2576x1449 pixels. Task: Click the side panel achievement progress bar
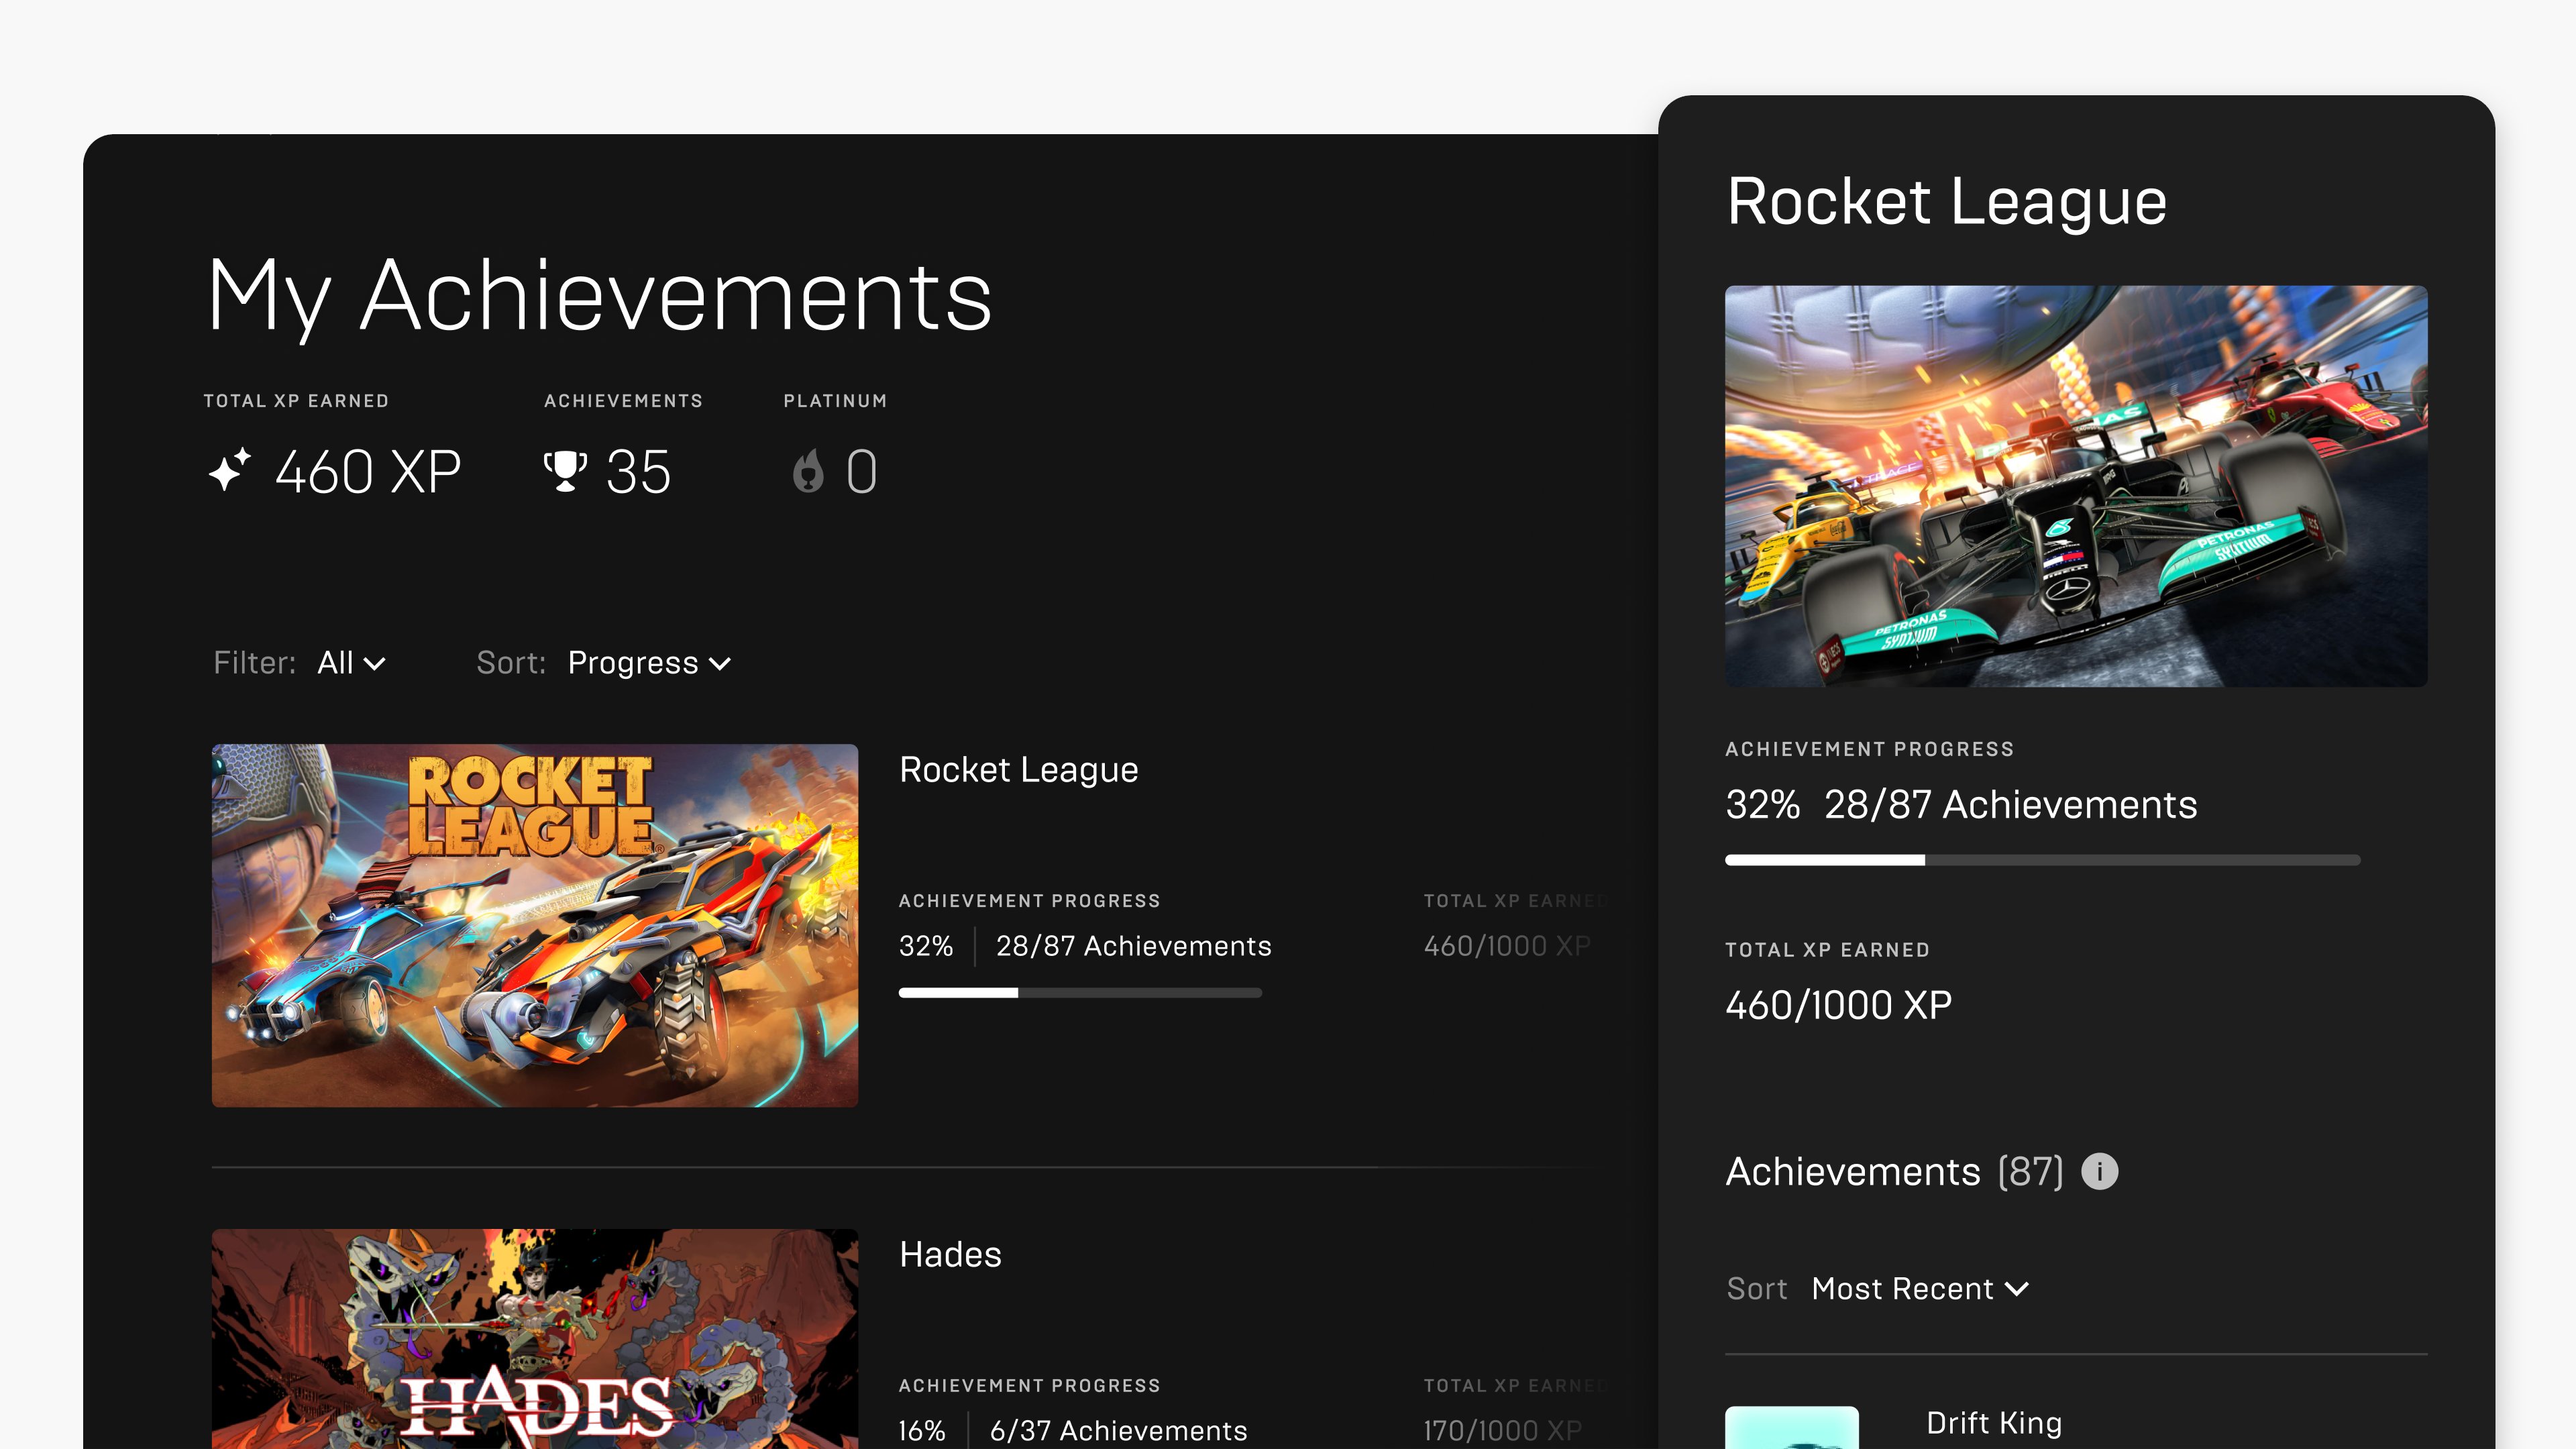2043,860
